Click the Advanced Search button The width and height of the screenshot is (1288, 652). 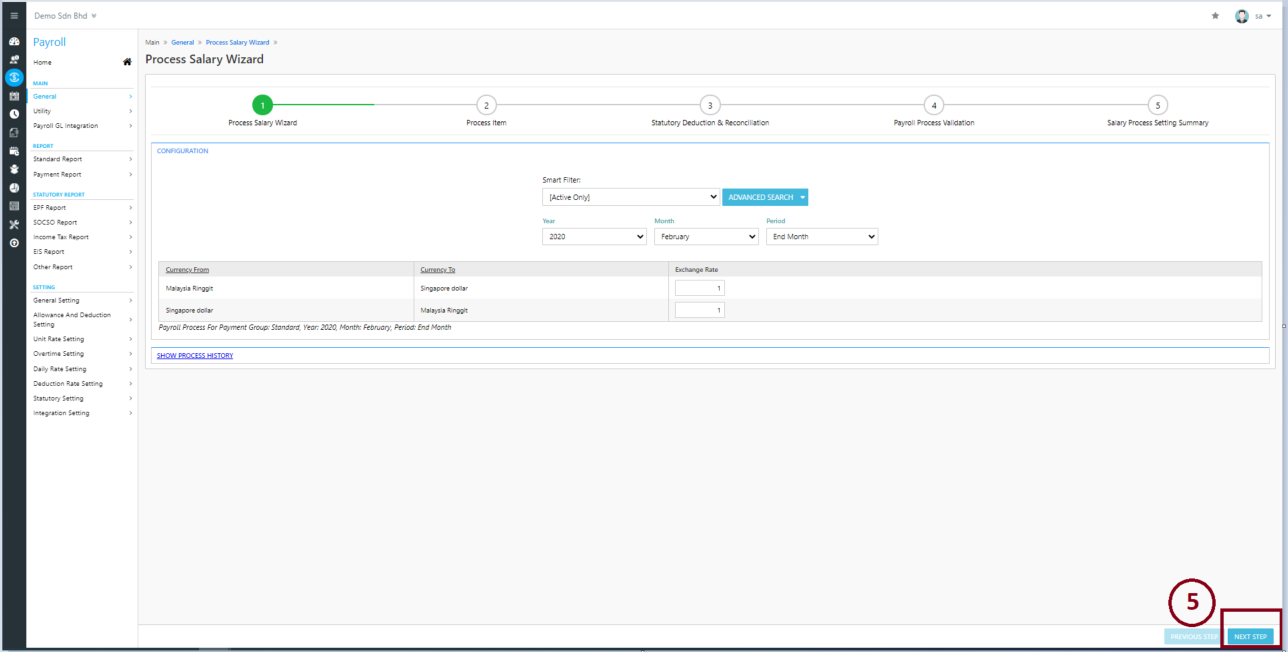(x=760, y=197)
